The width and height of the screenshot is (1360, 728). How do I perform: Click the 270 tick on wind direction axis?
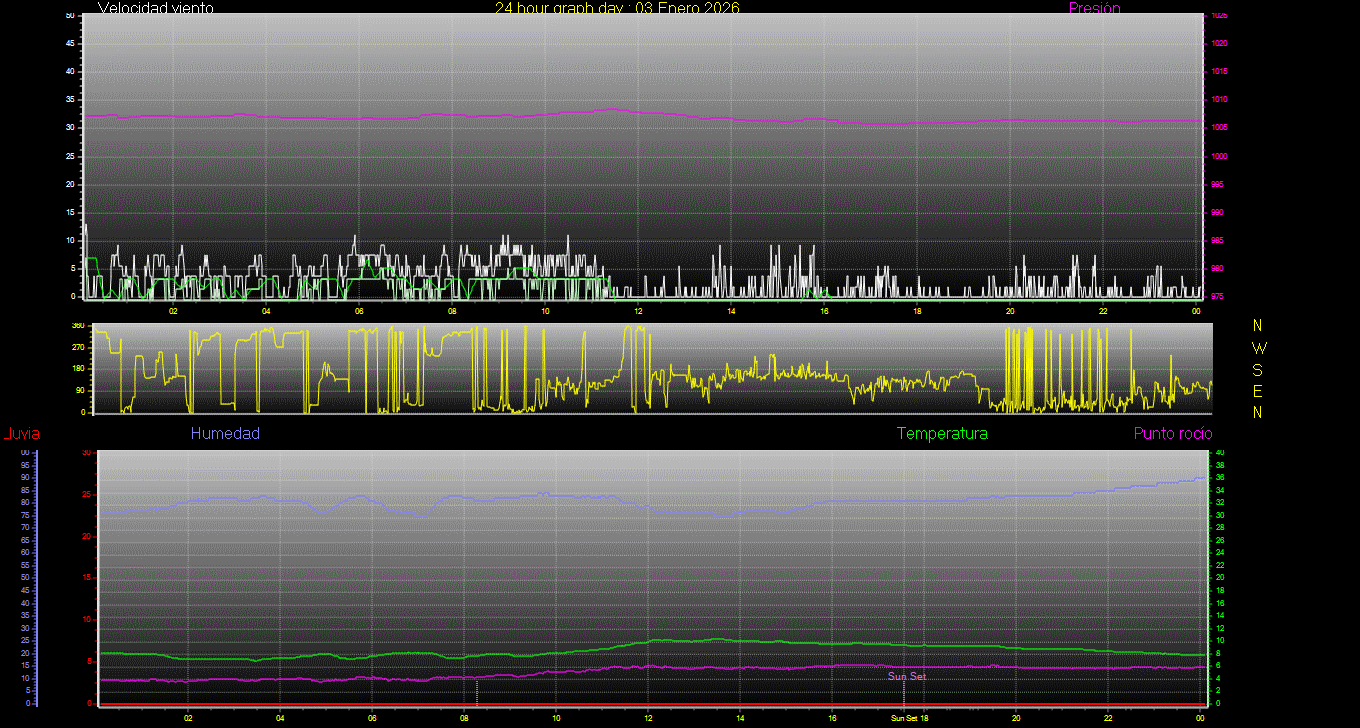coord(77,348)
